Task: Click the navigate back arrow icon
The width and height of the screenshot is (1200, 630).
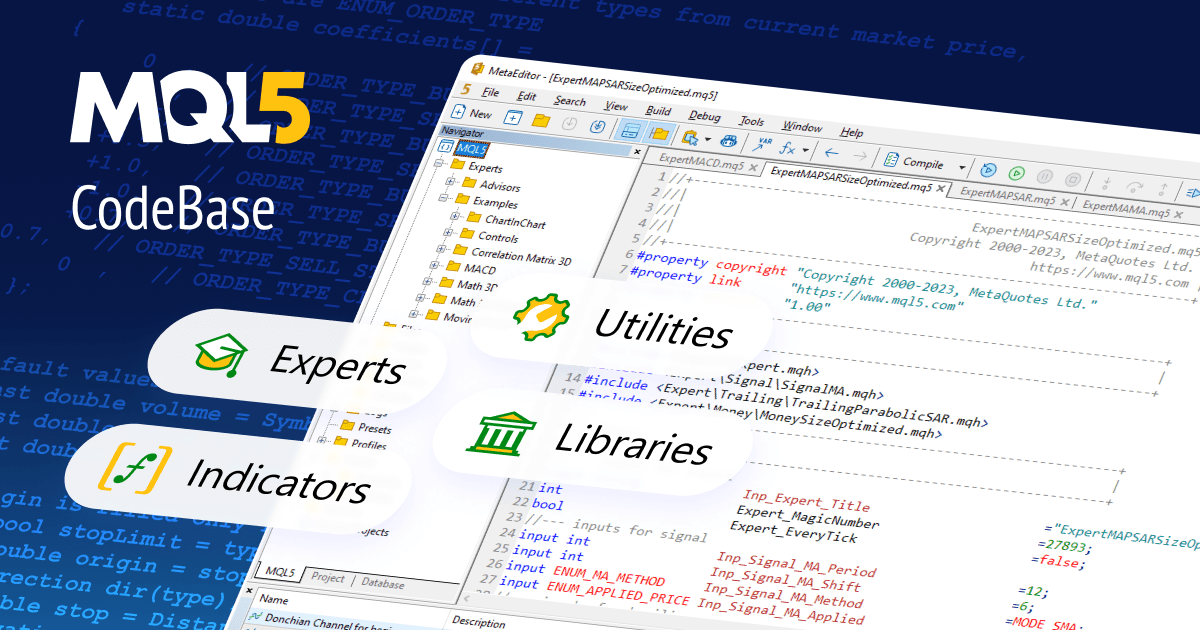Action: coord(831,154)
